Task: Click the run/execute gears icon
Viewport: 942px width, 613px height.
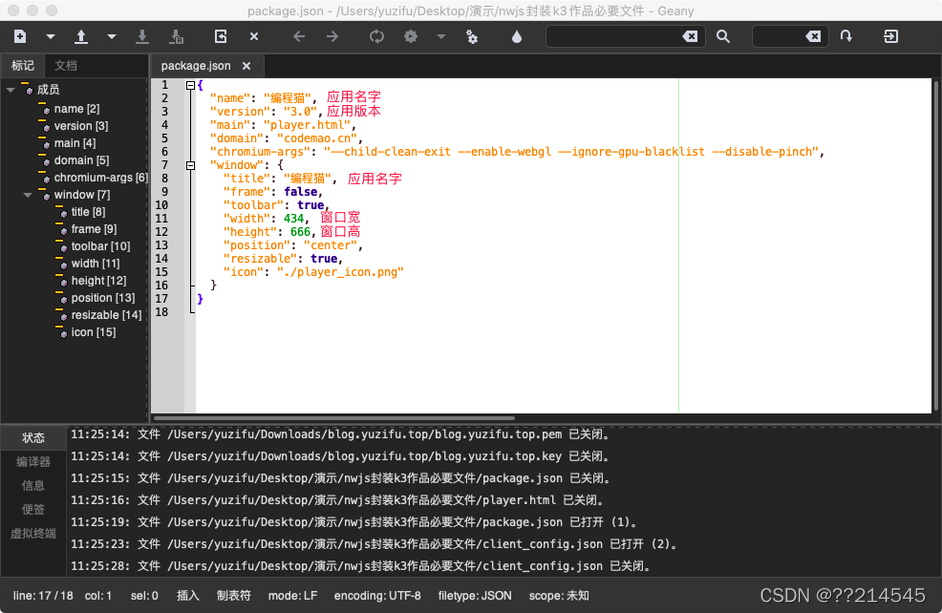Action: (x=472, y=37)
